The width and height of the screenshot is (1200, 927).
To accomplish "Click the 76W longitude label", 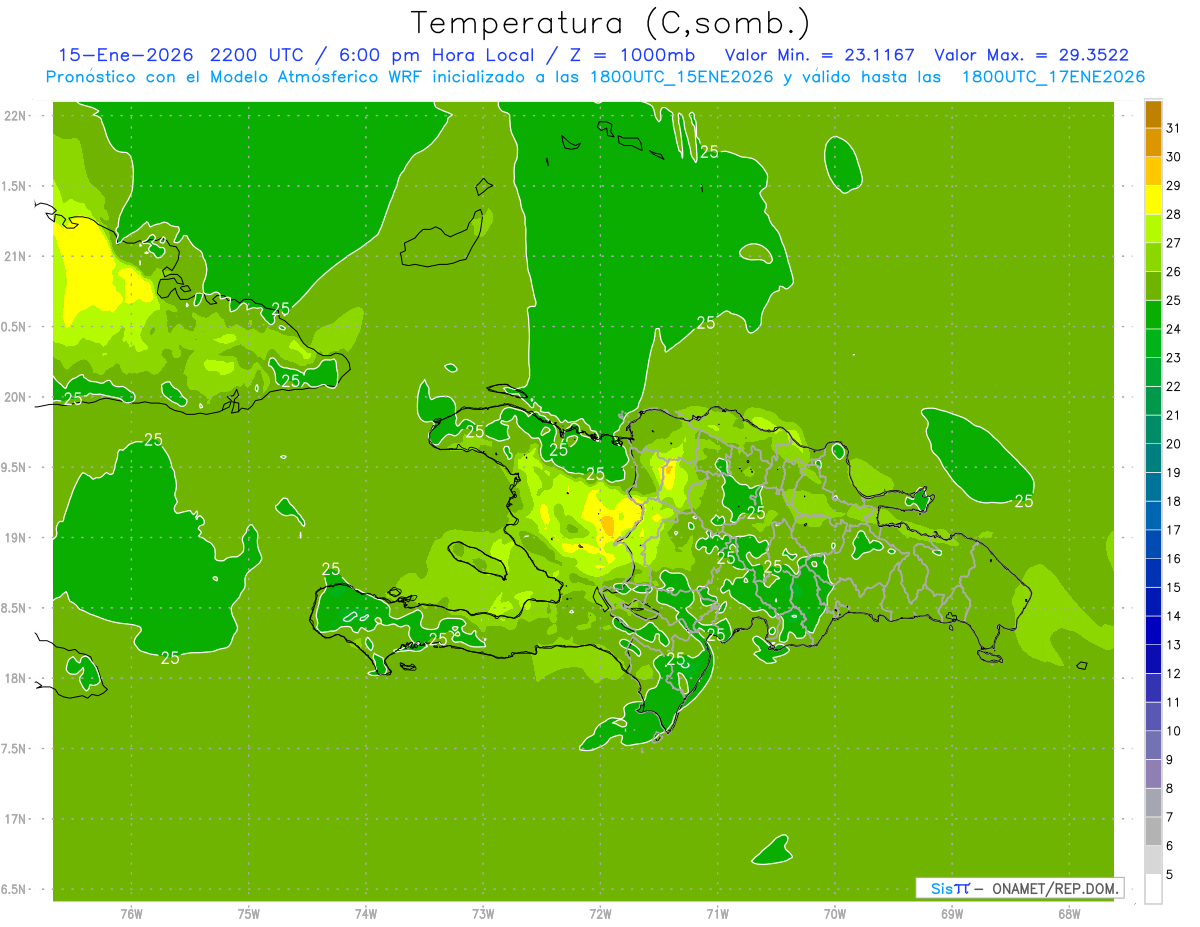I will [131, 914].
